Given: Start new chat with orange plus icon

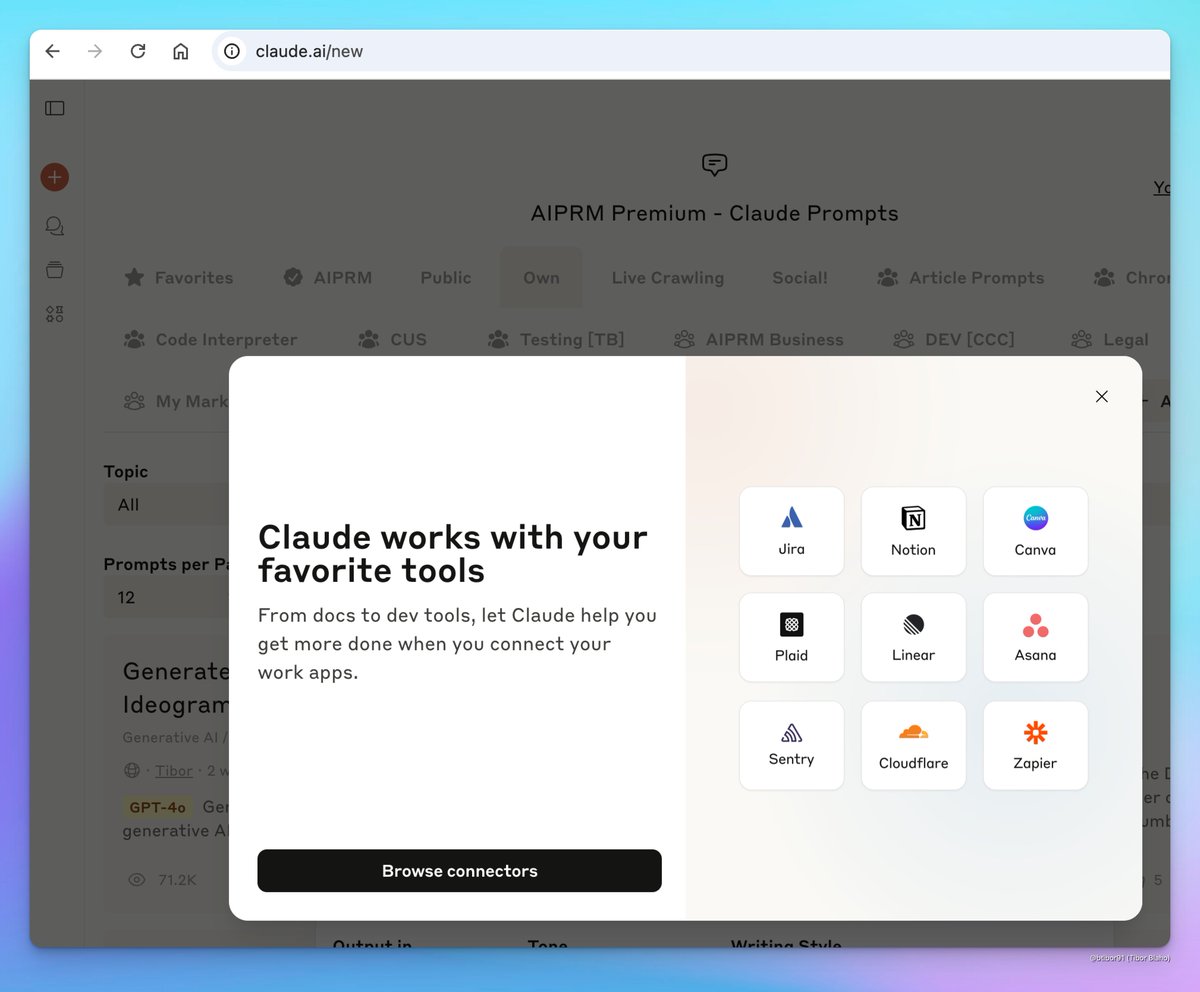Looking at the screenshot, I should (x=54, y=178).
